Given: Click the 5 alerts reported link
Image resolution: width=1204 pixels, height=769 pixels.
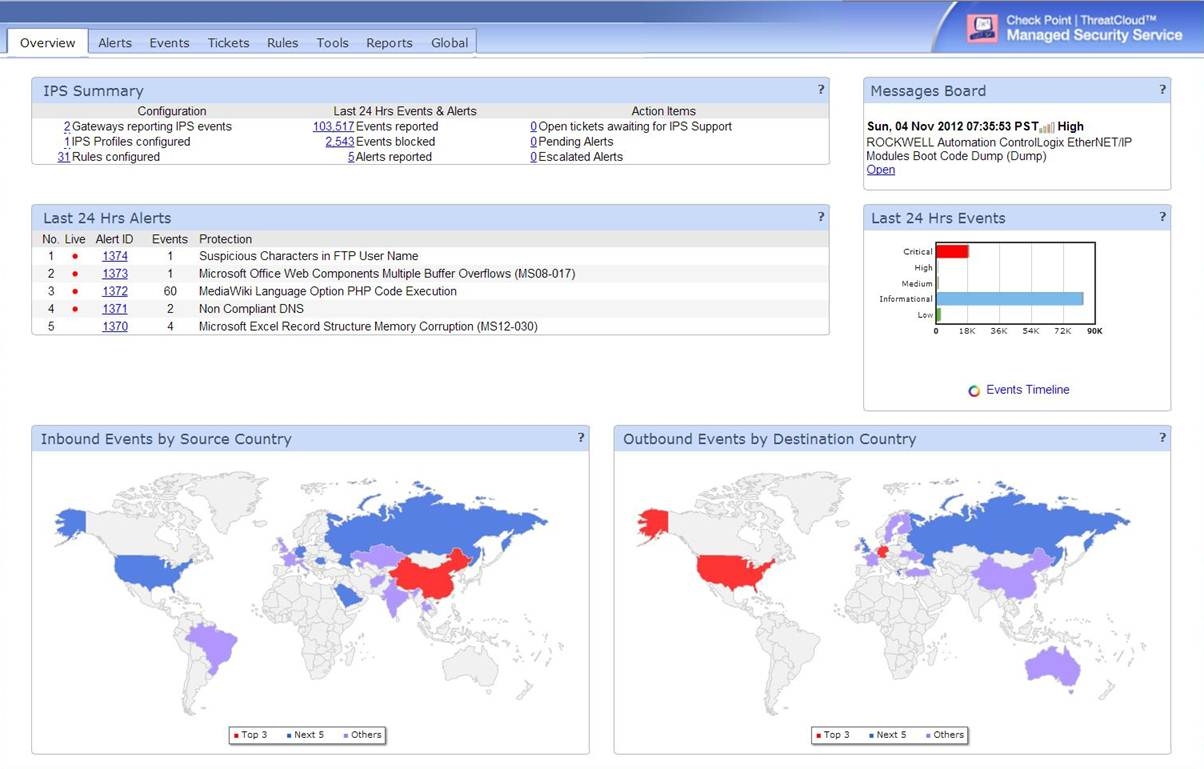Looking at the screenshot, I should [x=351, y=157].
